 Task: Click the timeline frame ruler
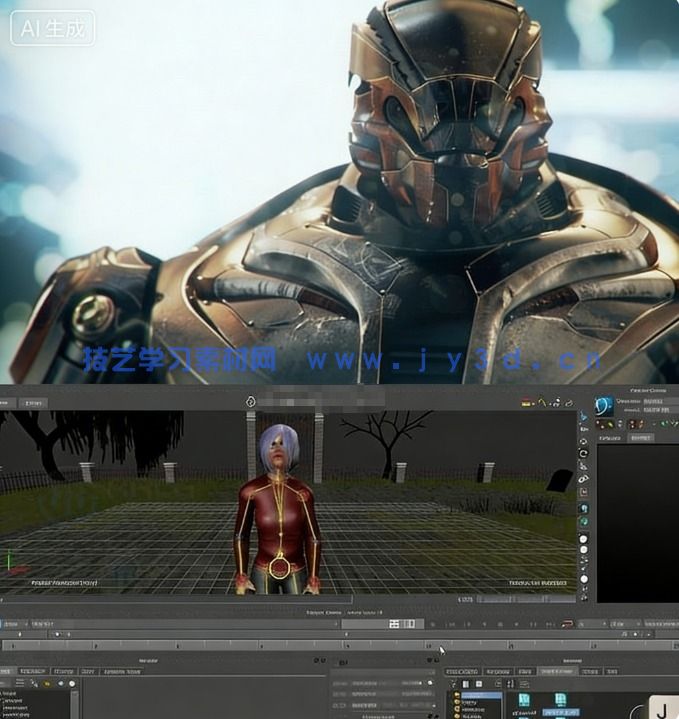pyautogui.click(x=339, y=645)
